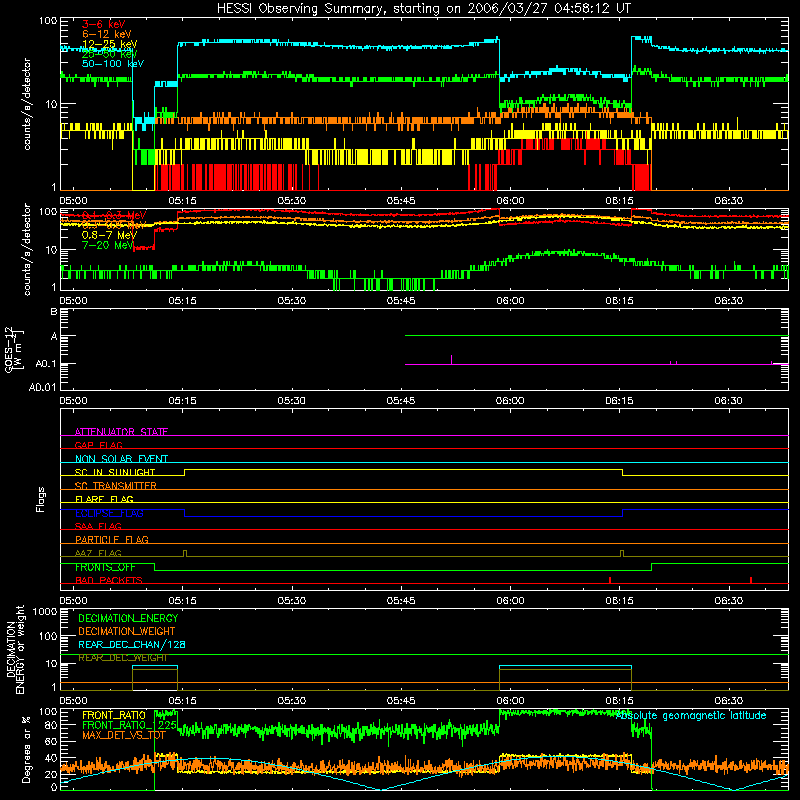The image size is (800, 800).
Task: Click the BAD_PACKETS red marker near 06:33
Action: pyautogui.click(x=751, y=580)
